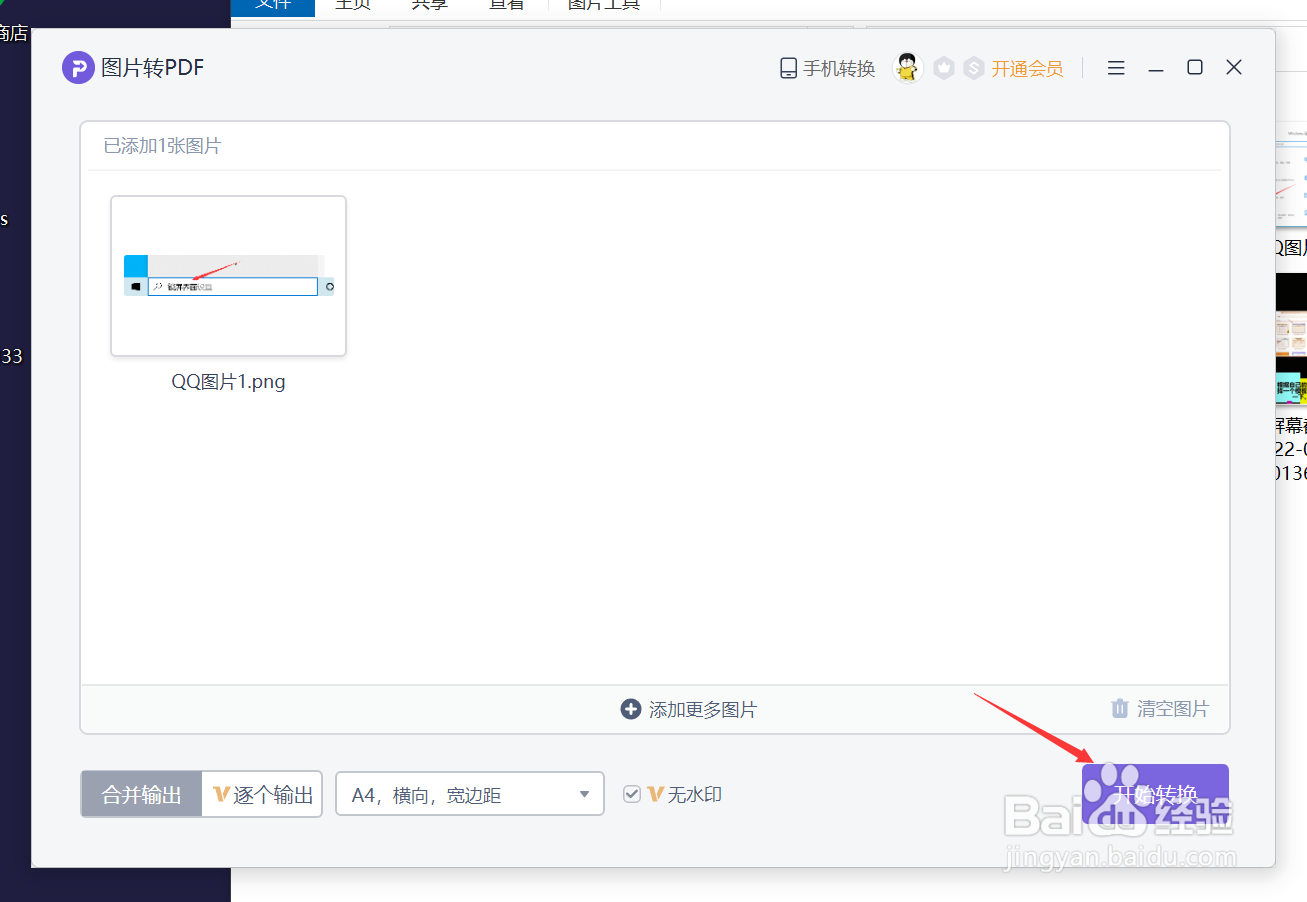Select the QQ图片1.png thumbnail
The image size is (1307, 902).
click(x=228, y=275)
